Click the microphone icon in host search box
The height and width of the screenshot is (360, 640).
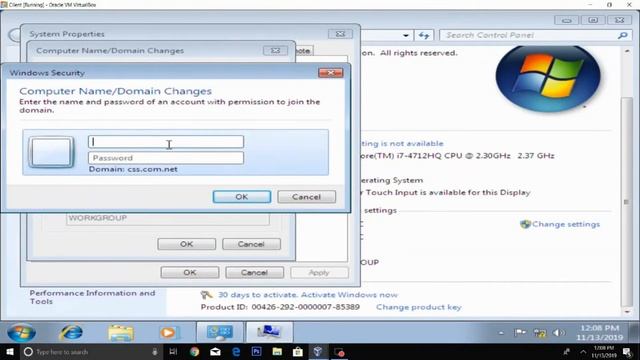[x=155, y=351]
